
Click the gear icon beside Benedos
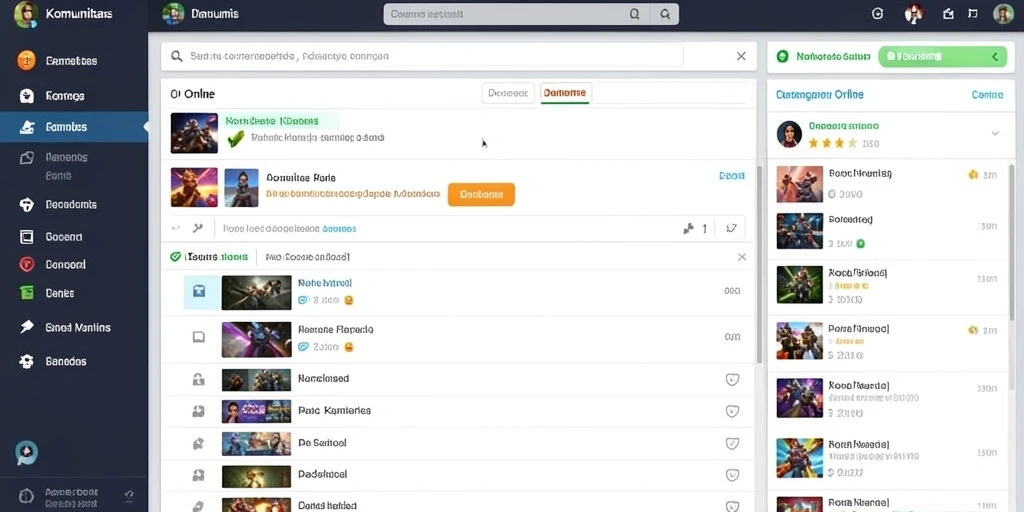point(26,361)
